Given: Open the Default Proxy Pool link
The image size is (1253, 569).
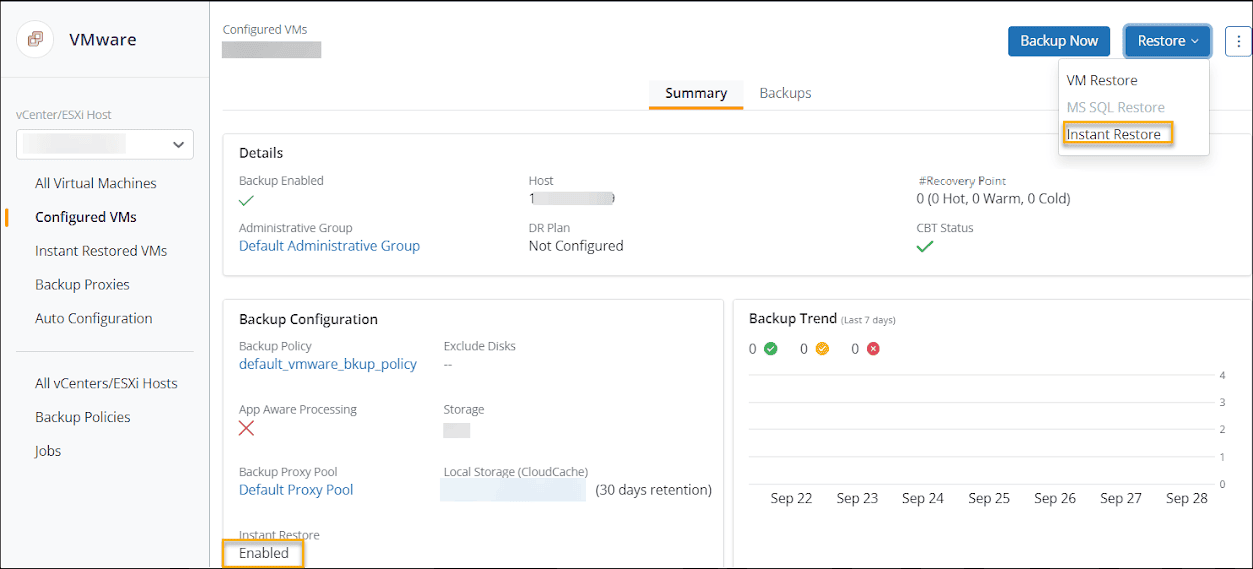Looking at the screenshot, I should tap(296, 490).
